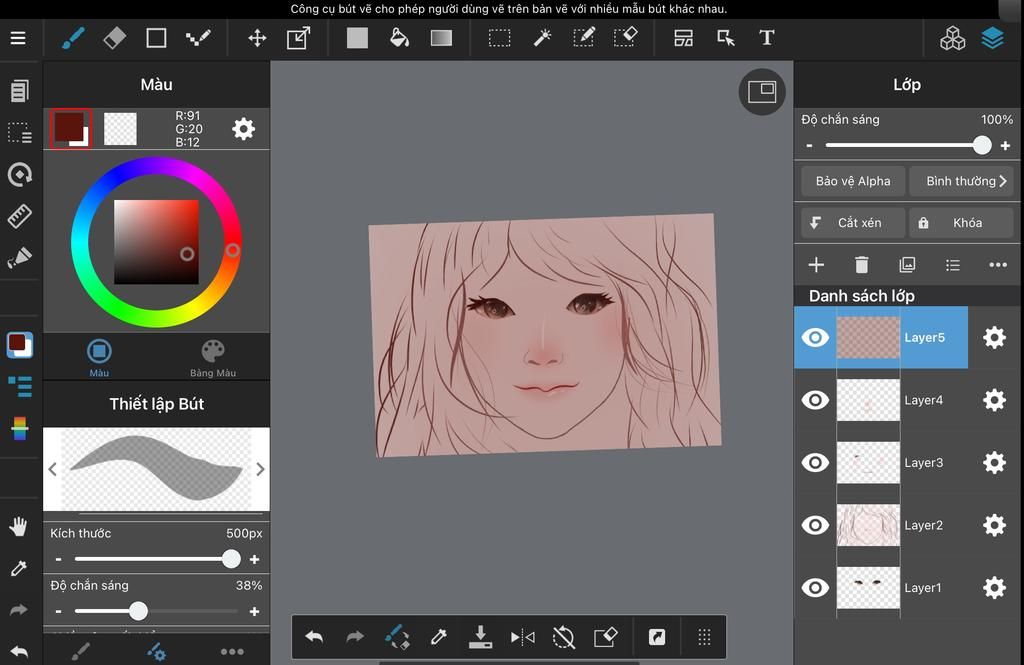
Task: Open Bình thường blend mode dropdown
Action: 961,181
